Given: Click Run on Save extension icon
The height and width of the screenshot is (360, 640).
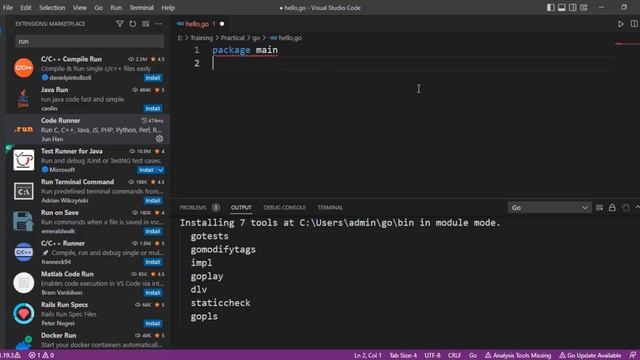Looking at the screenshot, I should tap(23, 221).
